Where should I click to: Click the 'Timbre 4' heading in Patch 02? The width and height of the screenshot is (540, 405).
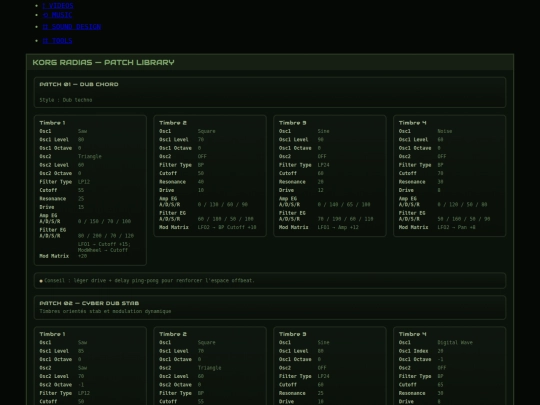(x=413, y=334)
